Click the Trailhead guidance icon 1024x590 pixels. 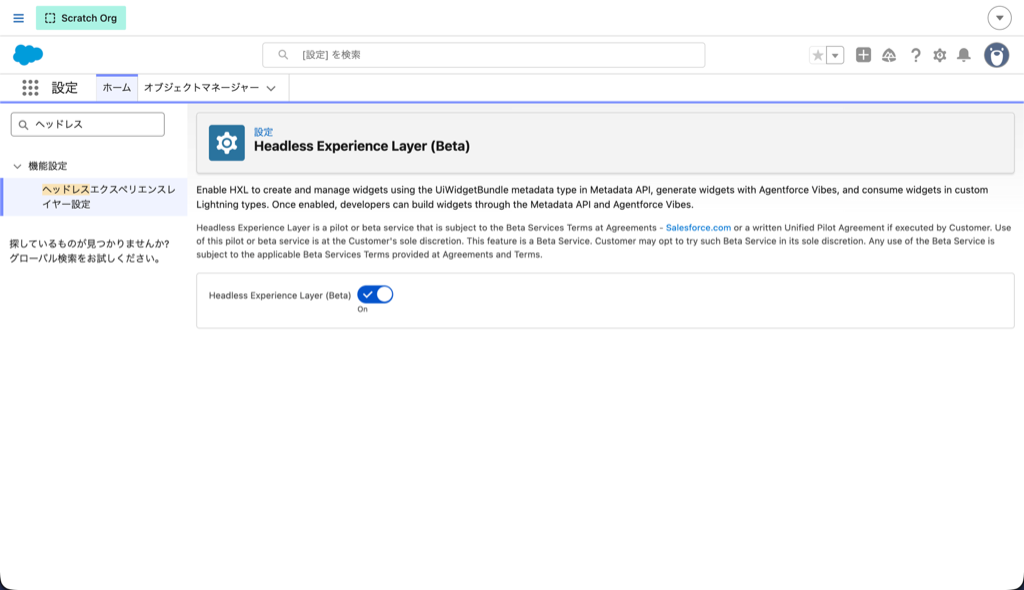(x=889, y=56)
